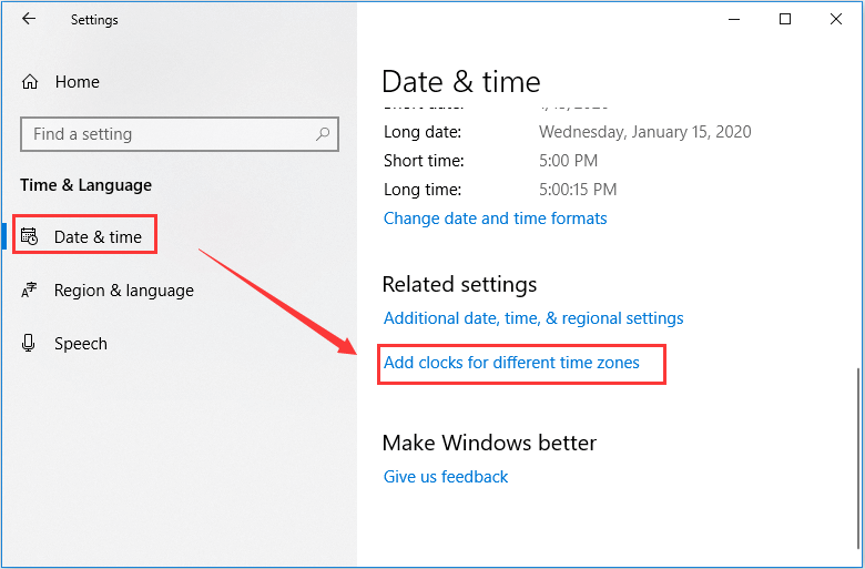This screenshot has height=569, width=865.
Task: Focus the Find a setting box
Action: [179, 134]
